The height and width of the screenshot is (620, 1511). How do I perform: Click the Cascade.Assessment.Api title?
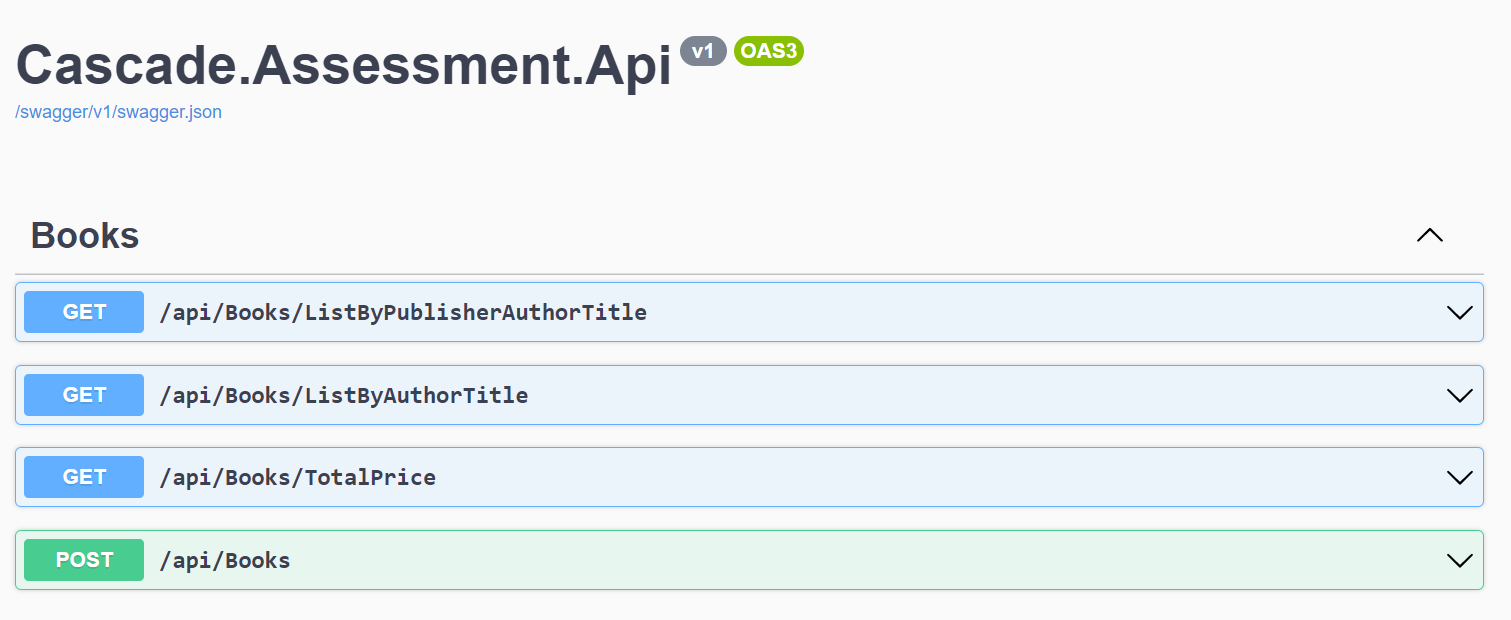coord(342,64)
